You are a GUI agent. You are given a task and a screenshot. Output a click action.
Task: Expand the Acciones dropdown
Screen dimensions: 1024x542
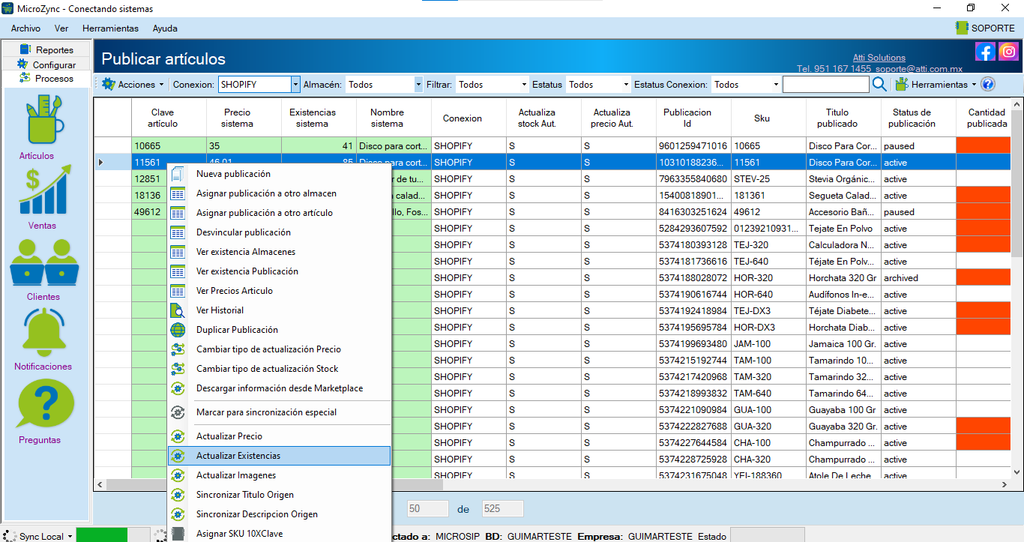[161, 85]
